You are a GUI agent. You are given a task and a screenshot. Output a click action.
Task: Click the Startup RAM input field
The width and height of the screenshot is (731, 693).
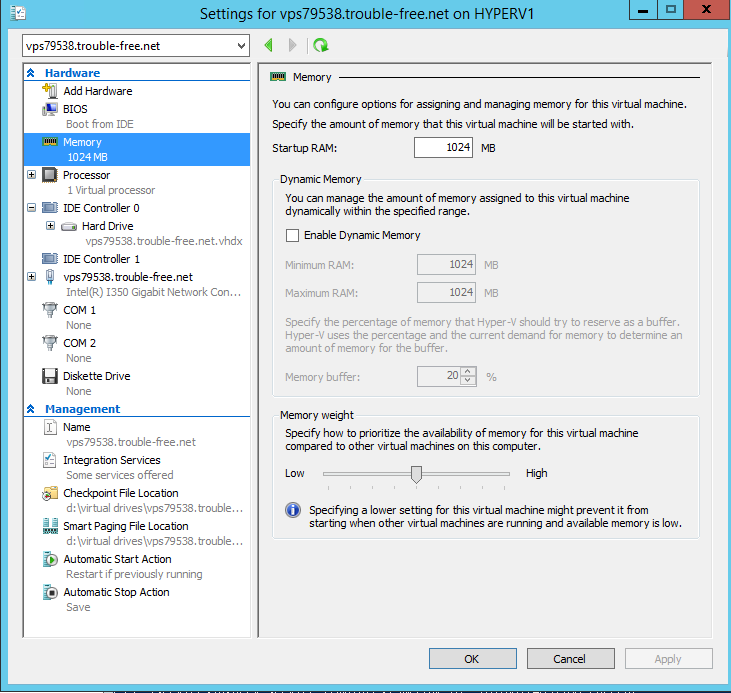click(443, 147)
